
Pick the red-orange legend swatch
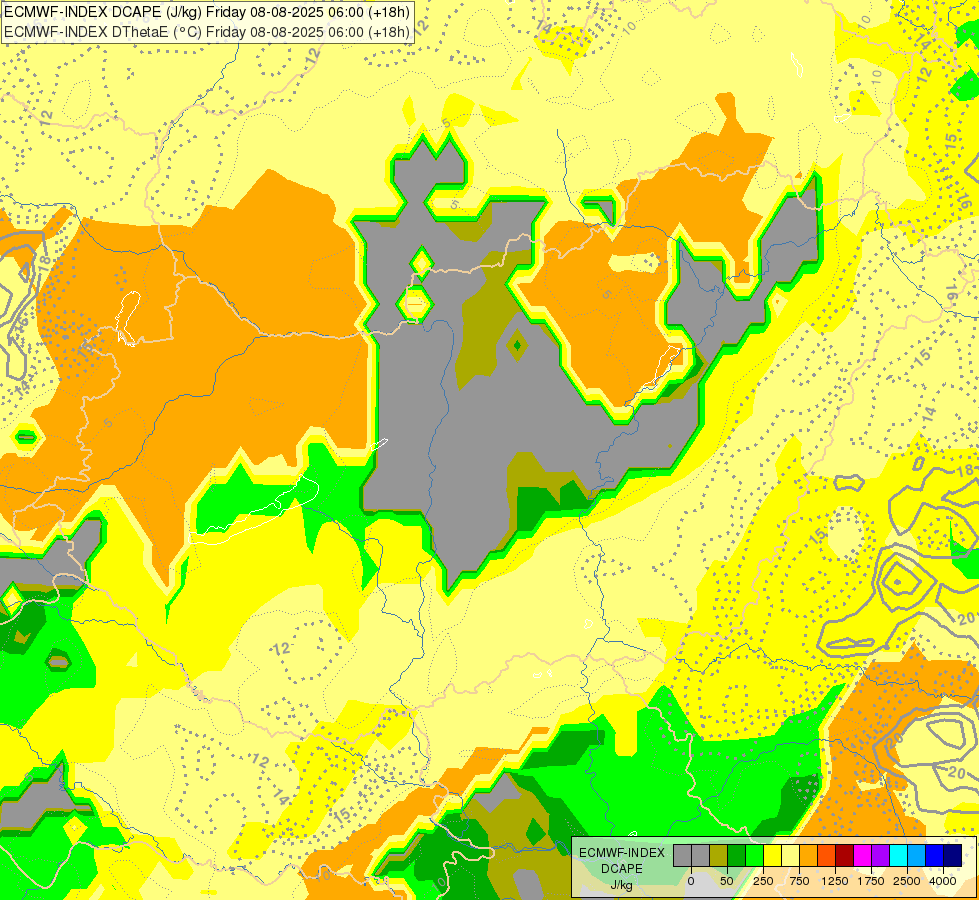click(x=827, y=855)
